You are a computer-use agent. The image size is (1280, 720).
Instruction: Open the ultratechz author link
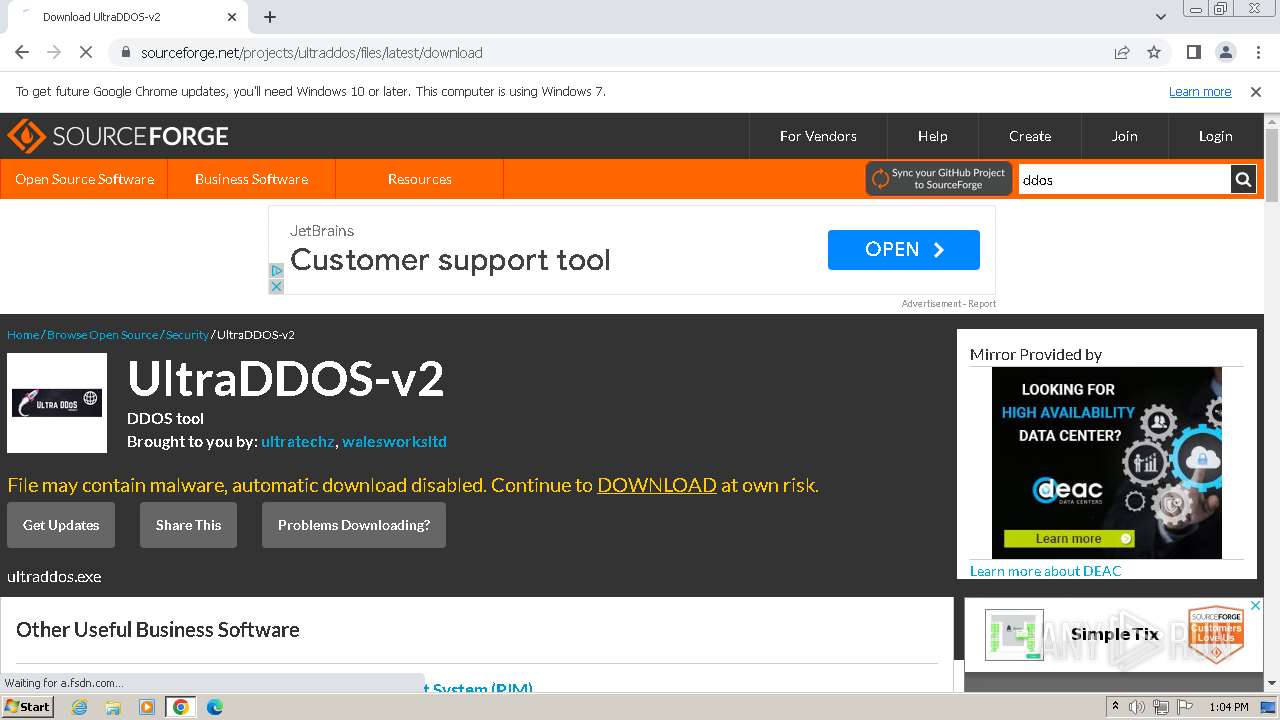tap(298, 441)
